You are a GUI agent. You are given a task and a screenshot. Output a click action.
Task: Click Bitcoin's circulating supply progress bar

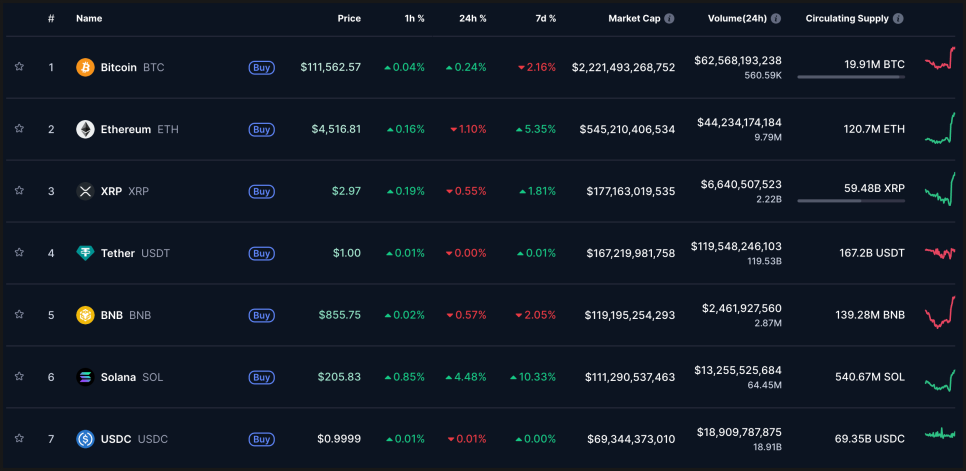(851, 77)
